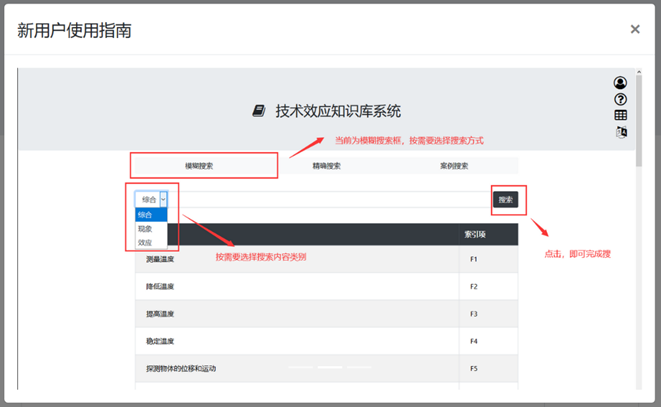The height and width of the screenshot is (407, 661).
Task: Select the 效应 dropdown option
Action: [x=151, y=242]
